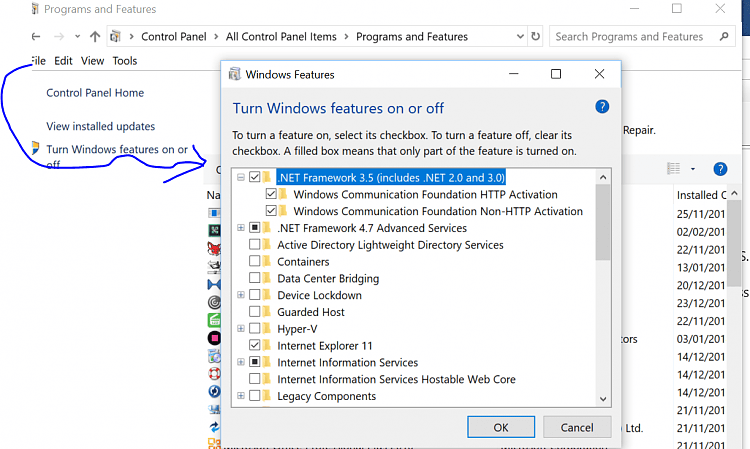Check the Legacy Components checkbox
Viewport: 750px width, 449px height.
[255, 396]
